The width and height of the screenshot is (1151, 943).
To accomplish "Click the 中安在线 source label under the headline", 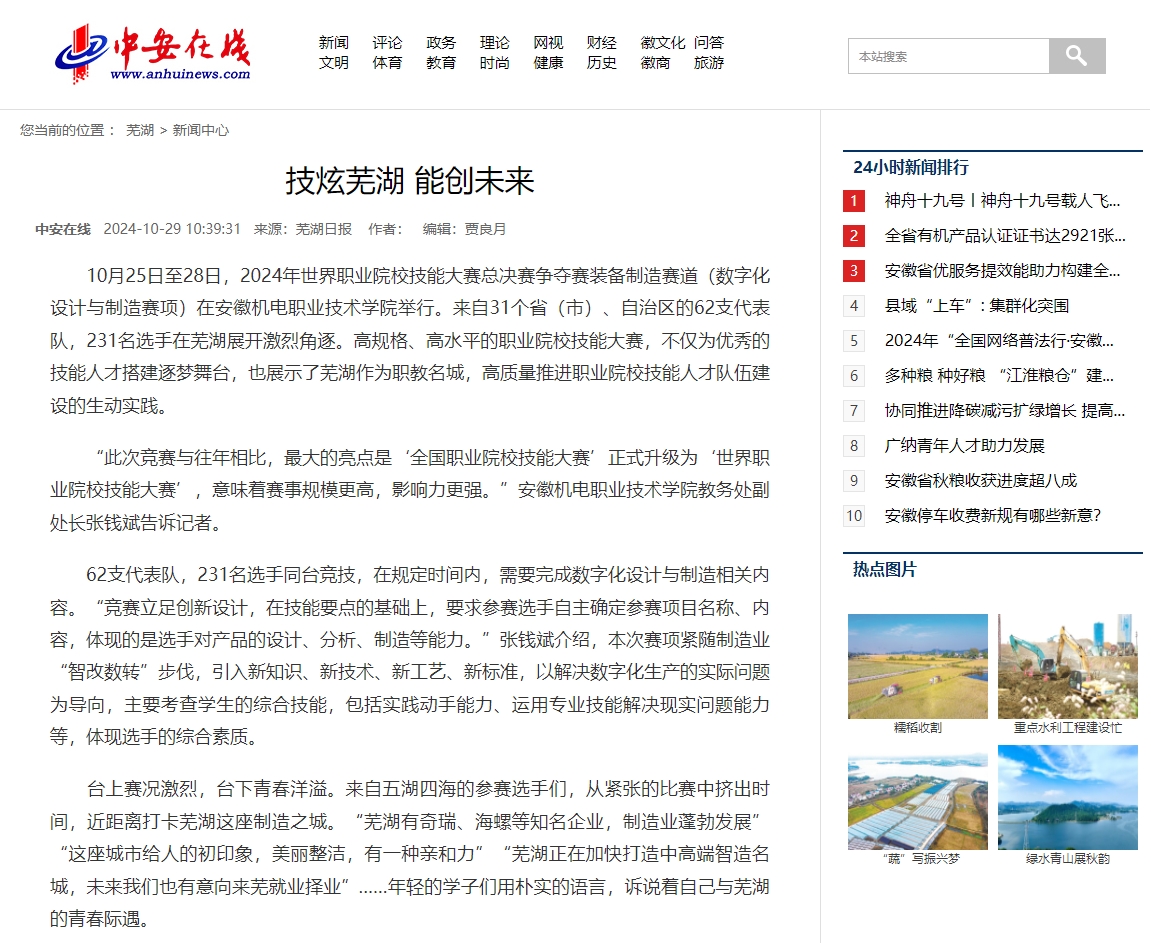I will pyautogui.click(x=63, y=230).
